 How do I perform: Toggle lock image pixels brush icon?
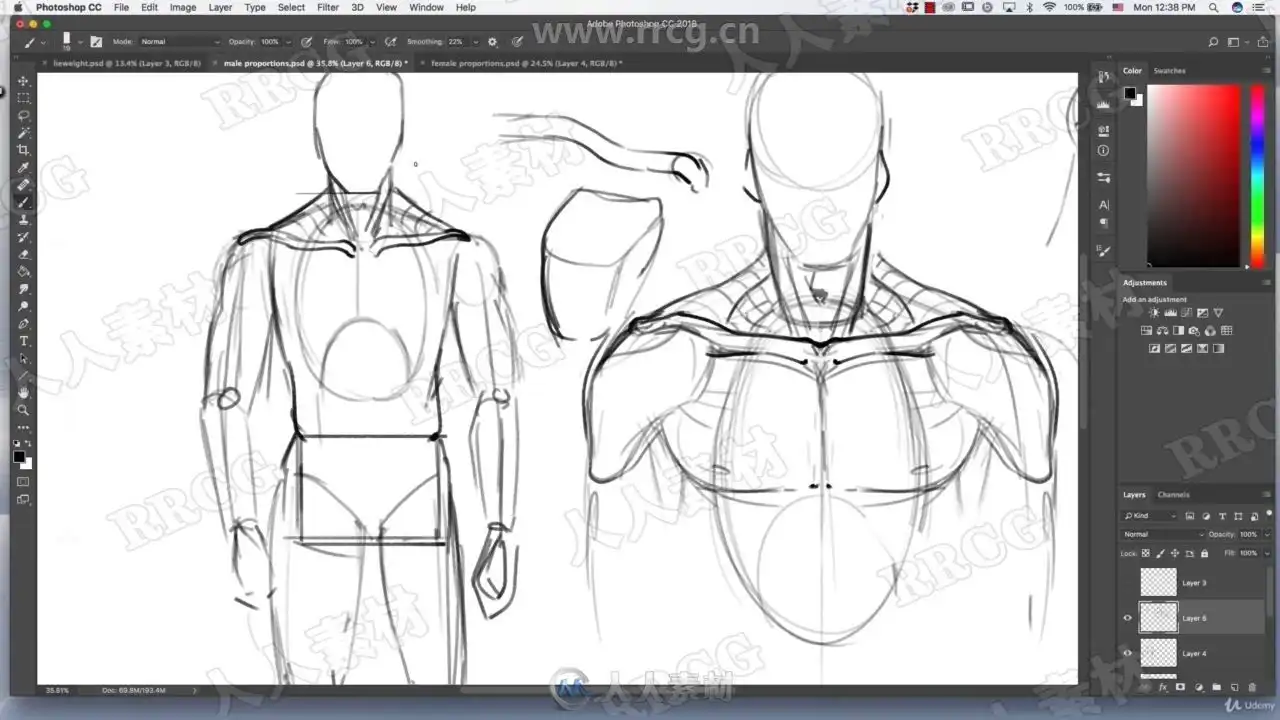(1161, 553)
